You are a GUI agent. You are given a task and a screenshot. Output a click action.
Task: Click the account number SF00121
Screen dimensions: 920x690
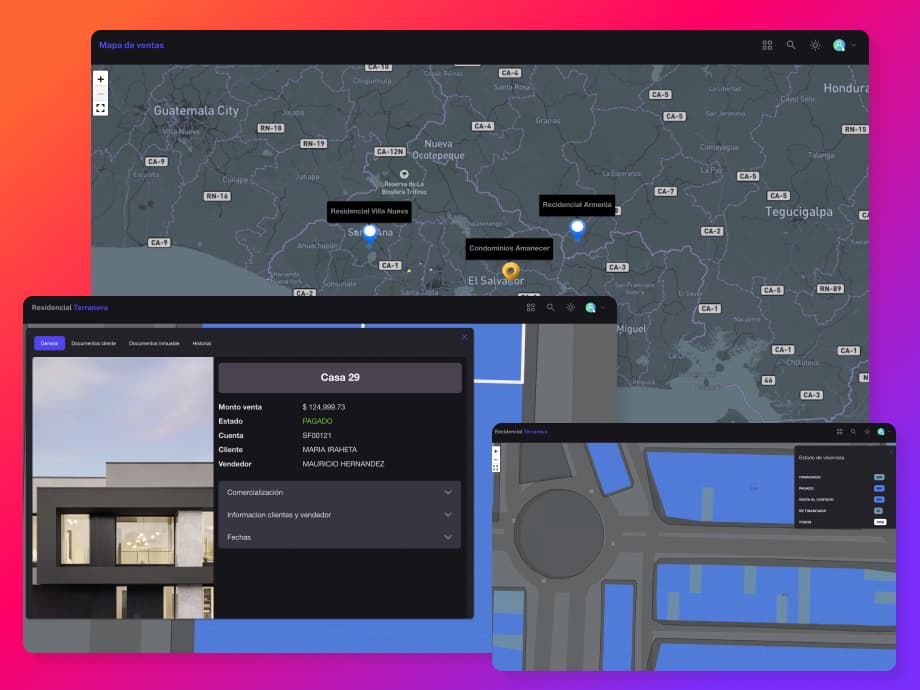click(x=317, y=435)
